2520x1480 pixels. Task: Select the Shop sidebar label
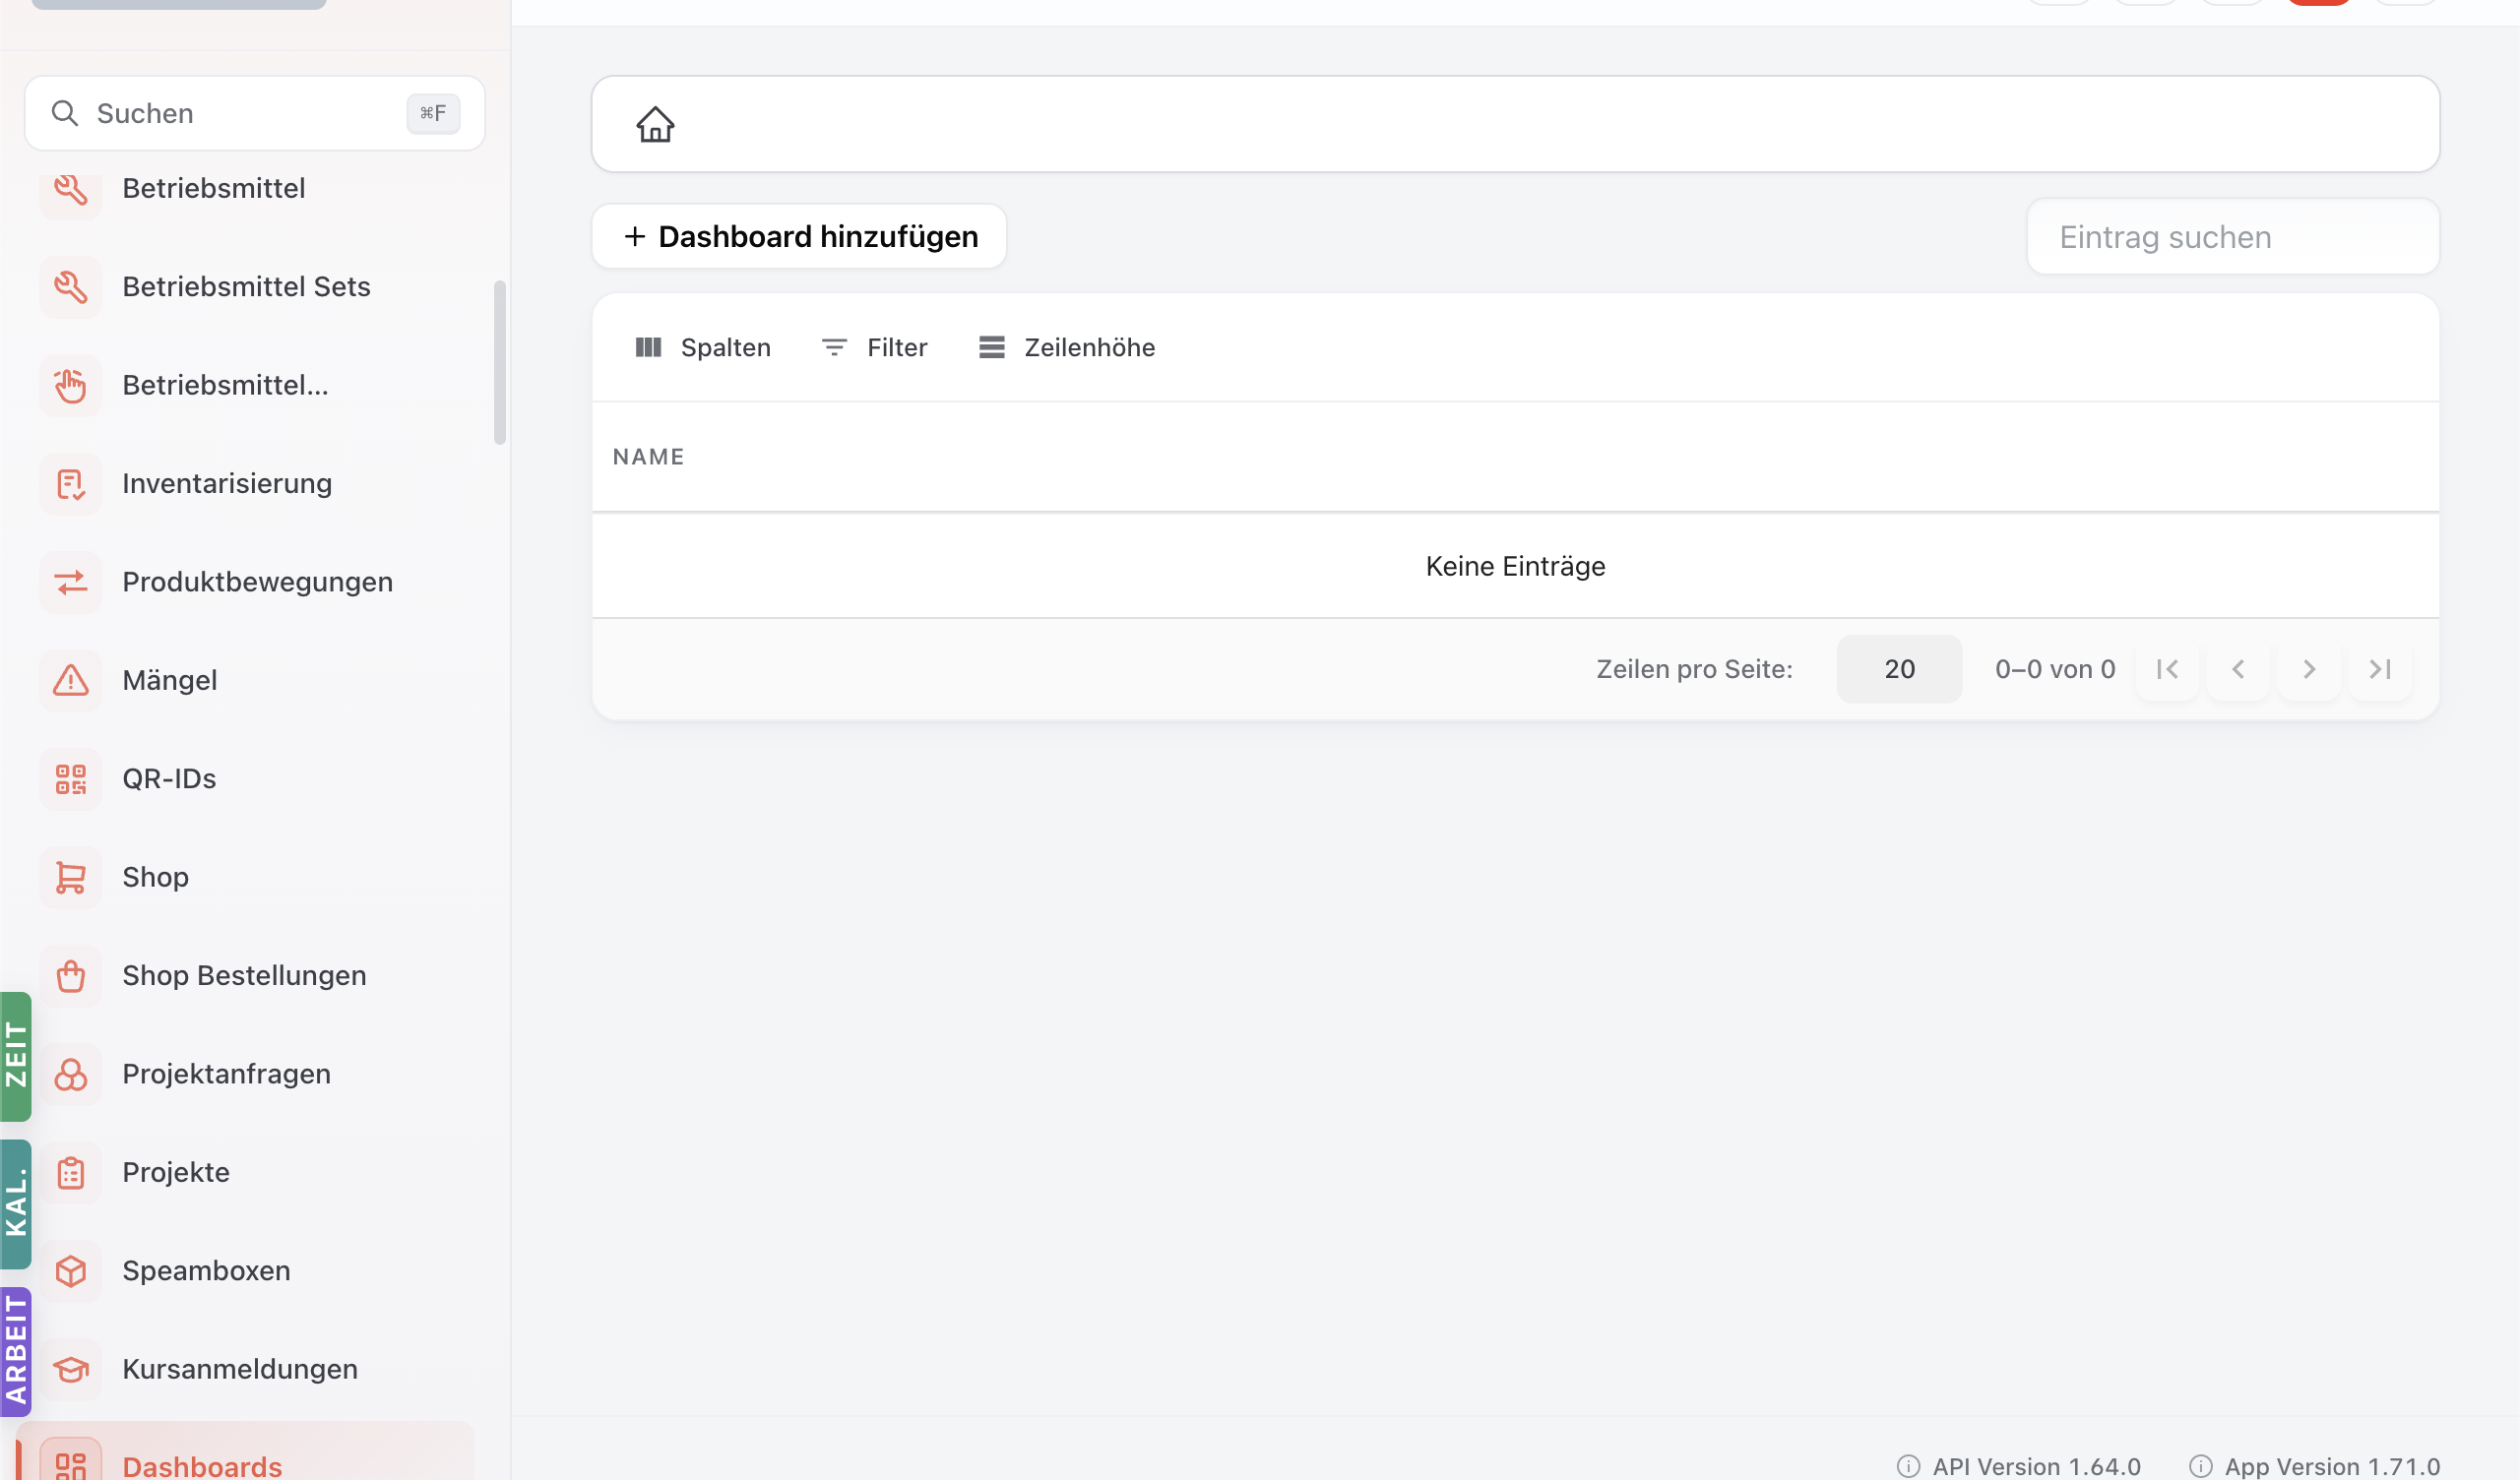155,877
